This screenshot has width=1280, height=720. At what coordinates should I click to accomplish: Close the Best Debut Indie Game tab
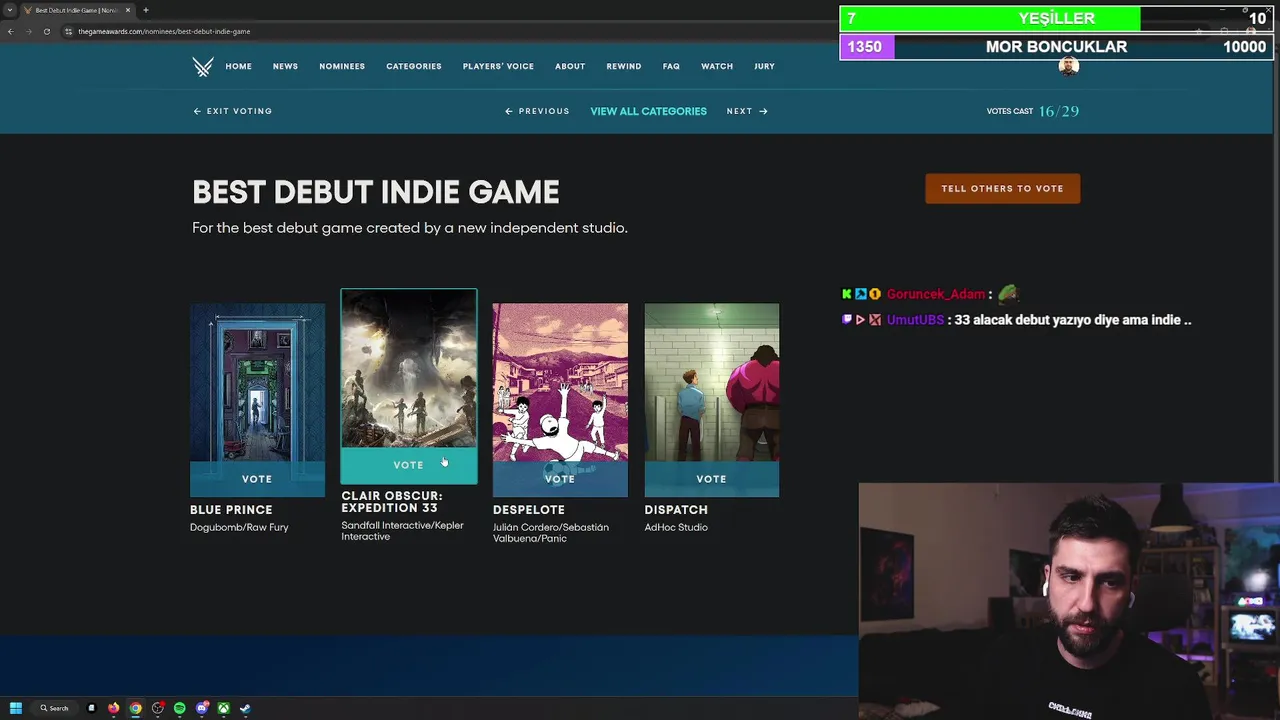coord(128,10)
